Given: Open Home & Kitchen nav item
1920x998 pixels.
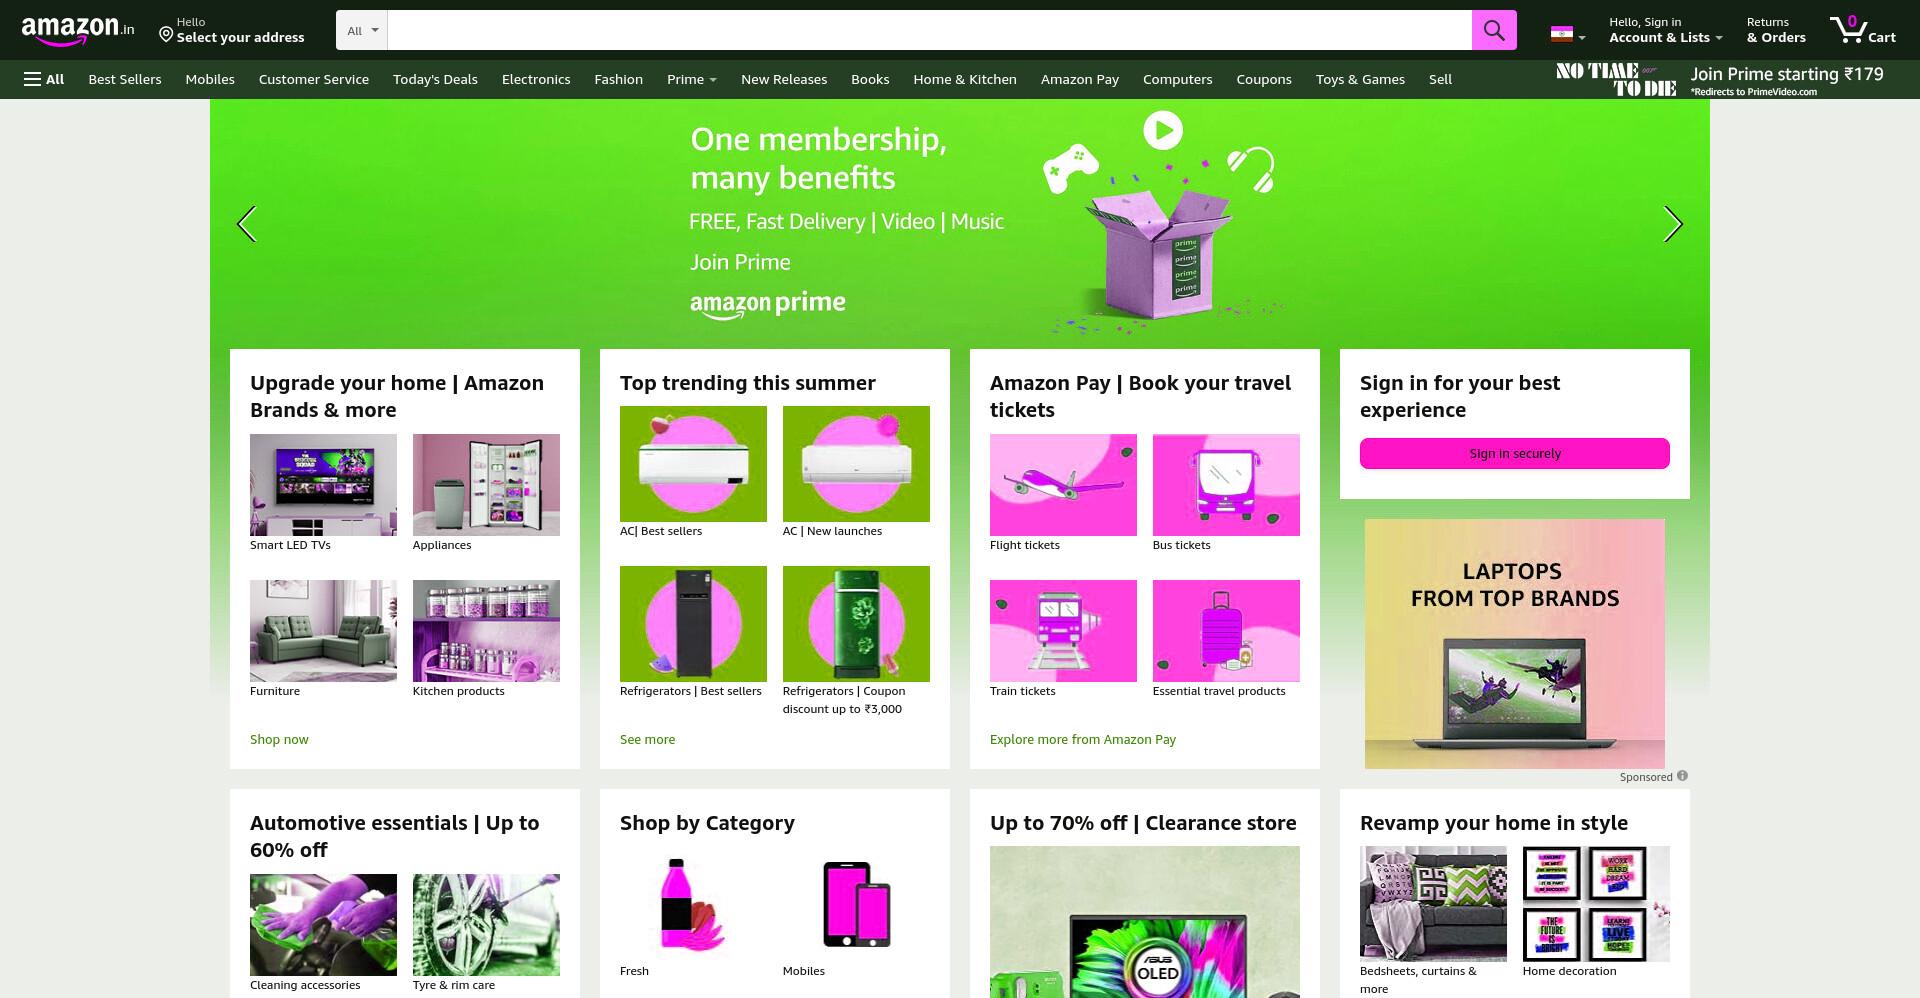Looking at the screenshot, I should 965,79.
